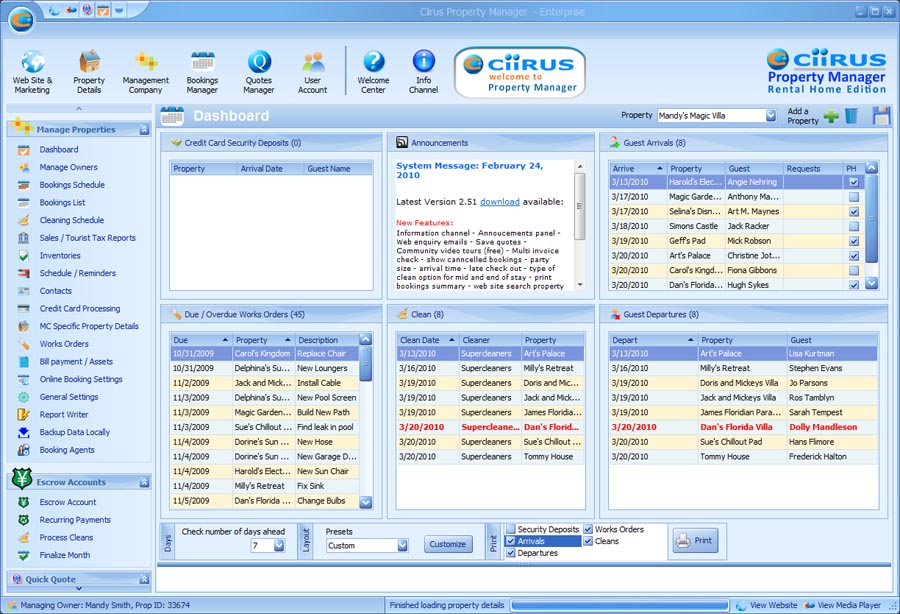Open the Info Channel icon
The height and width of the screenshot is (614, 900).
(424, 61)
